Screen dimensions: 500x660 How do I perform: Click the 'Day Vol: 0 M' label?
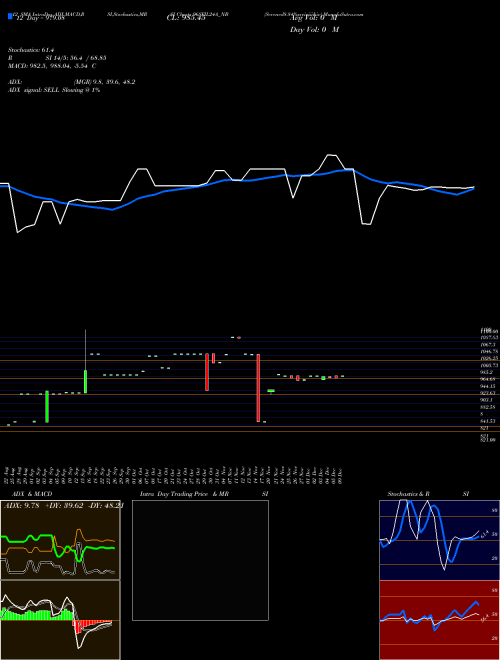[x=314, y=30]
